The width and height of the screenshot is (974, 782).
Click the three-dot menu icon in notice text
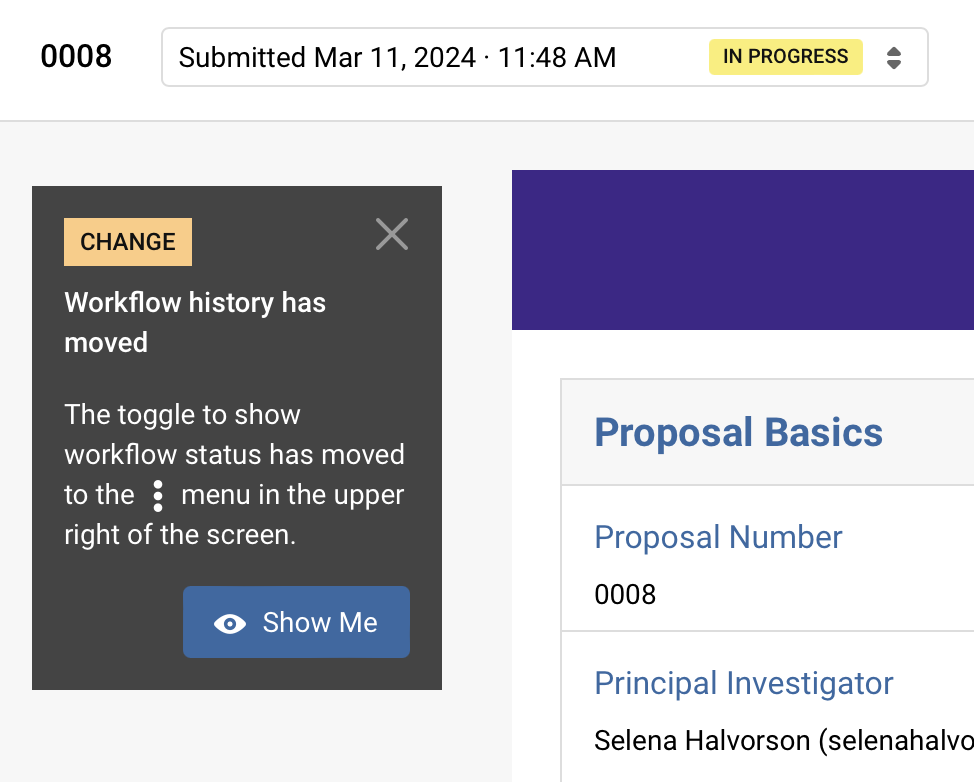coord(158,496)
